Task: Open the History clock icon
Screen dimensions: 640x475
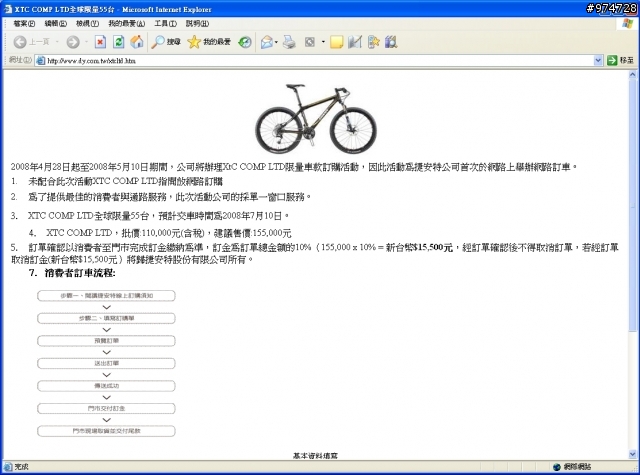Action: [245, 42]
